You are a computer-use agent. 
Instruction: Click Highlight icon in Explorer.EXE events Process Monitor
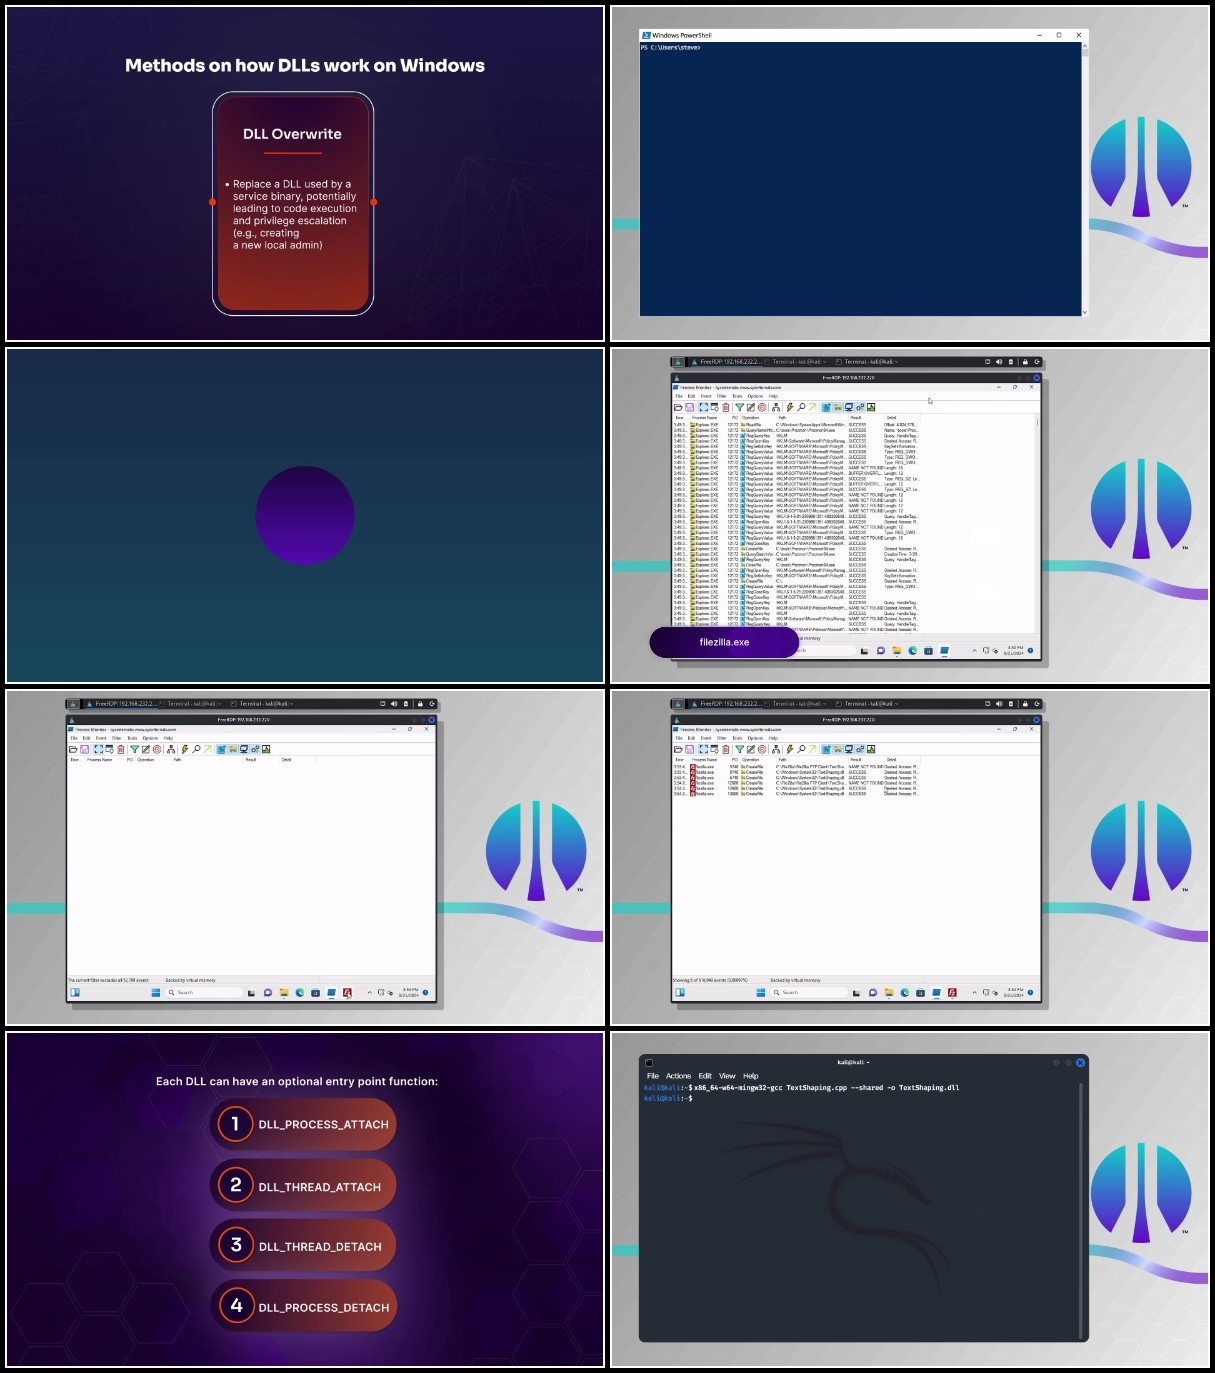751,407
